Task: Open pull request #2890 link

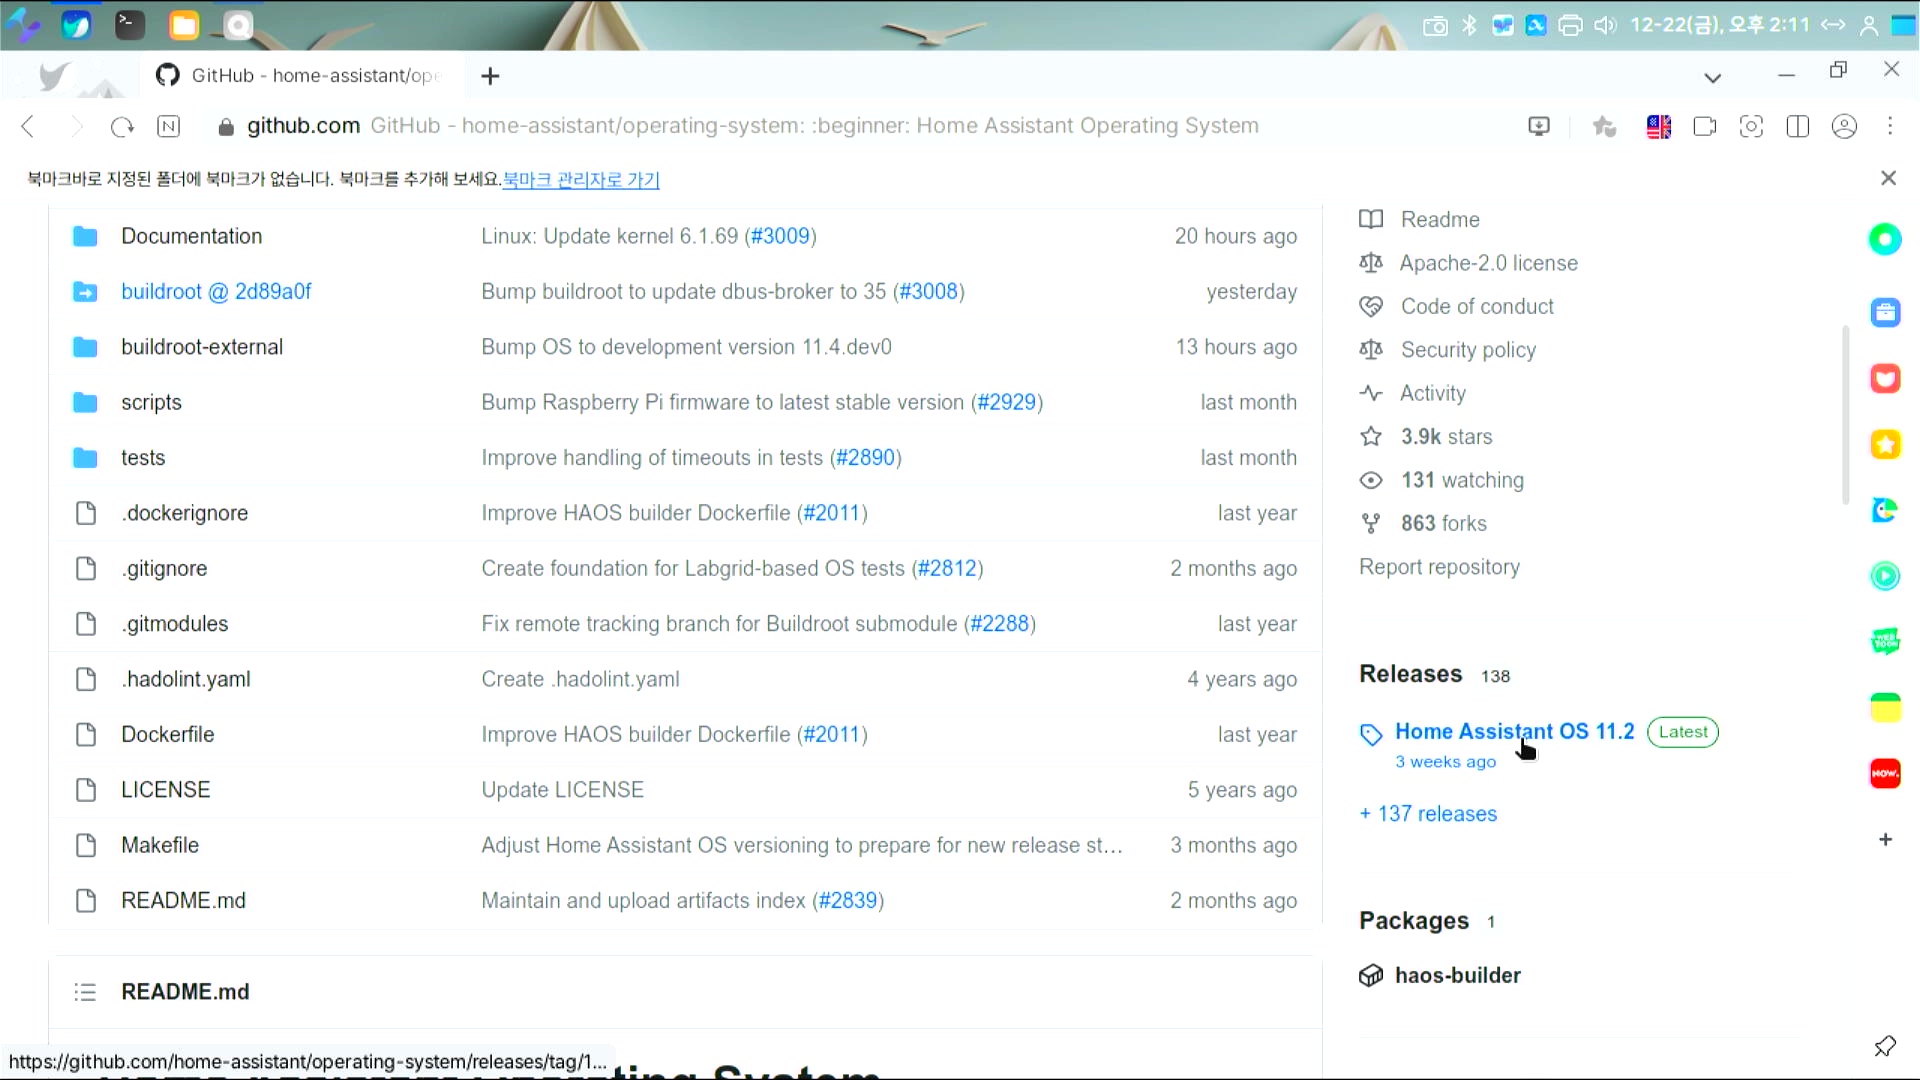Action: [x=865, y=457]
